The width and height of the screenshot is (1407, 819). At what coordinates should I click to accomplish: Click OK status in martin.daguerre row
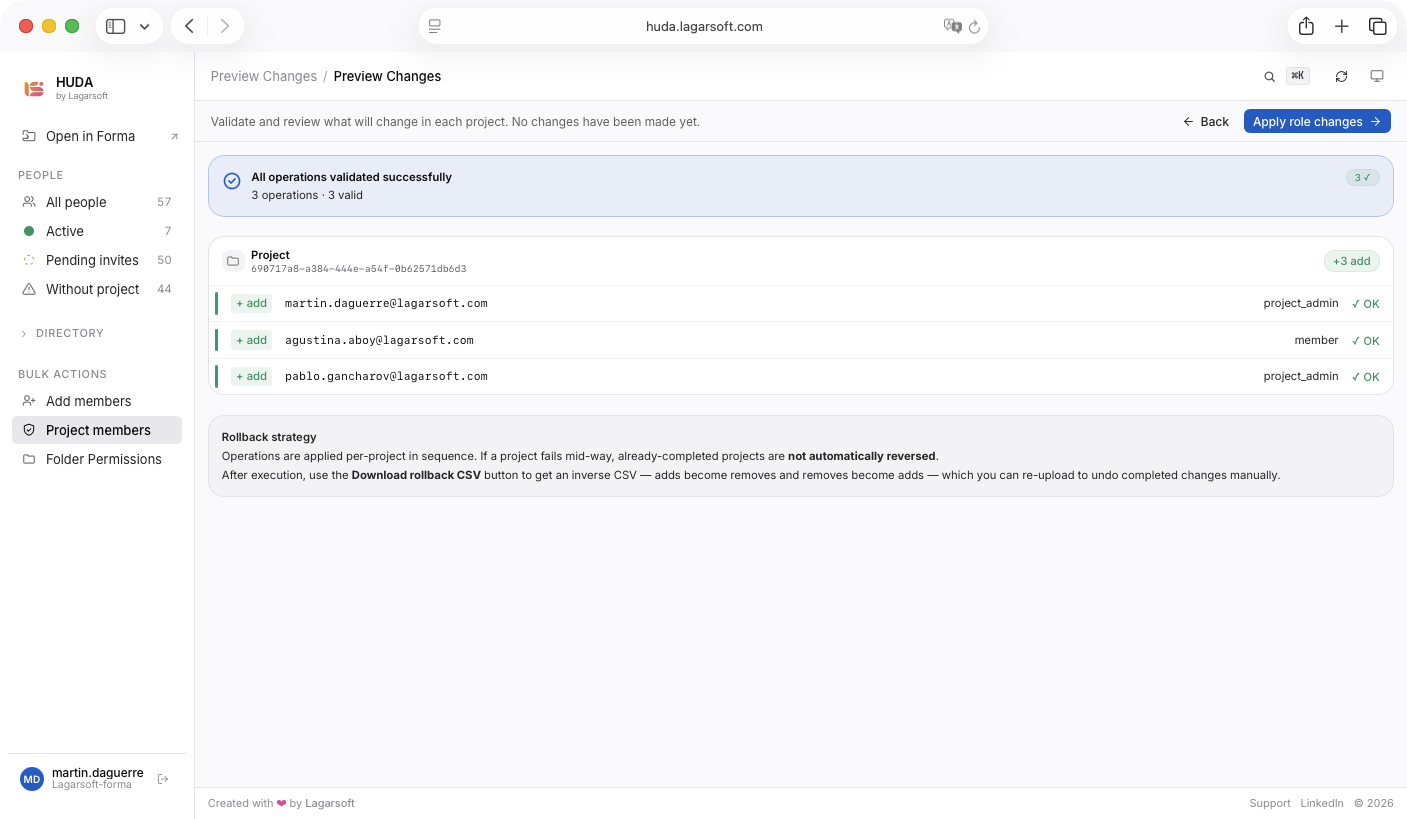pos(1365,304)
